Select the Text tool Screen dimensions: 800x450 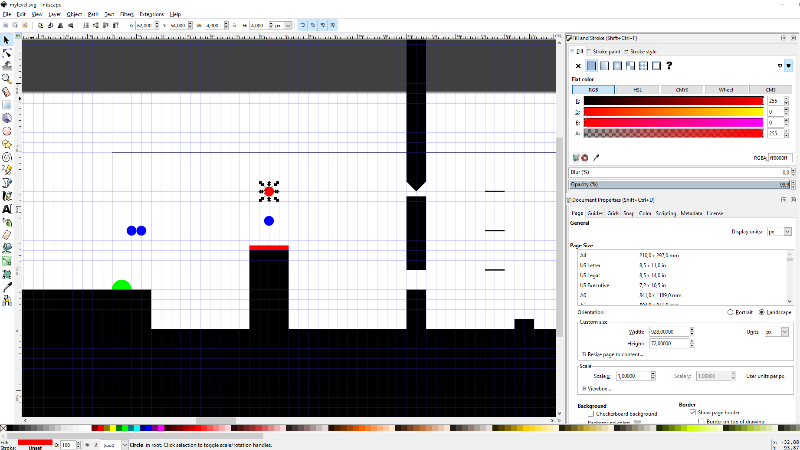click(x=7, y=208)
